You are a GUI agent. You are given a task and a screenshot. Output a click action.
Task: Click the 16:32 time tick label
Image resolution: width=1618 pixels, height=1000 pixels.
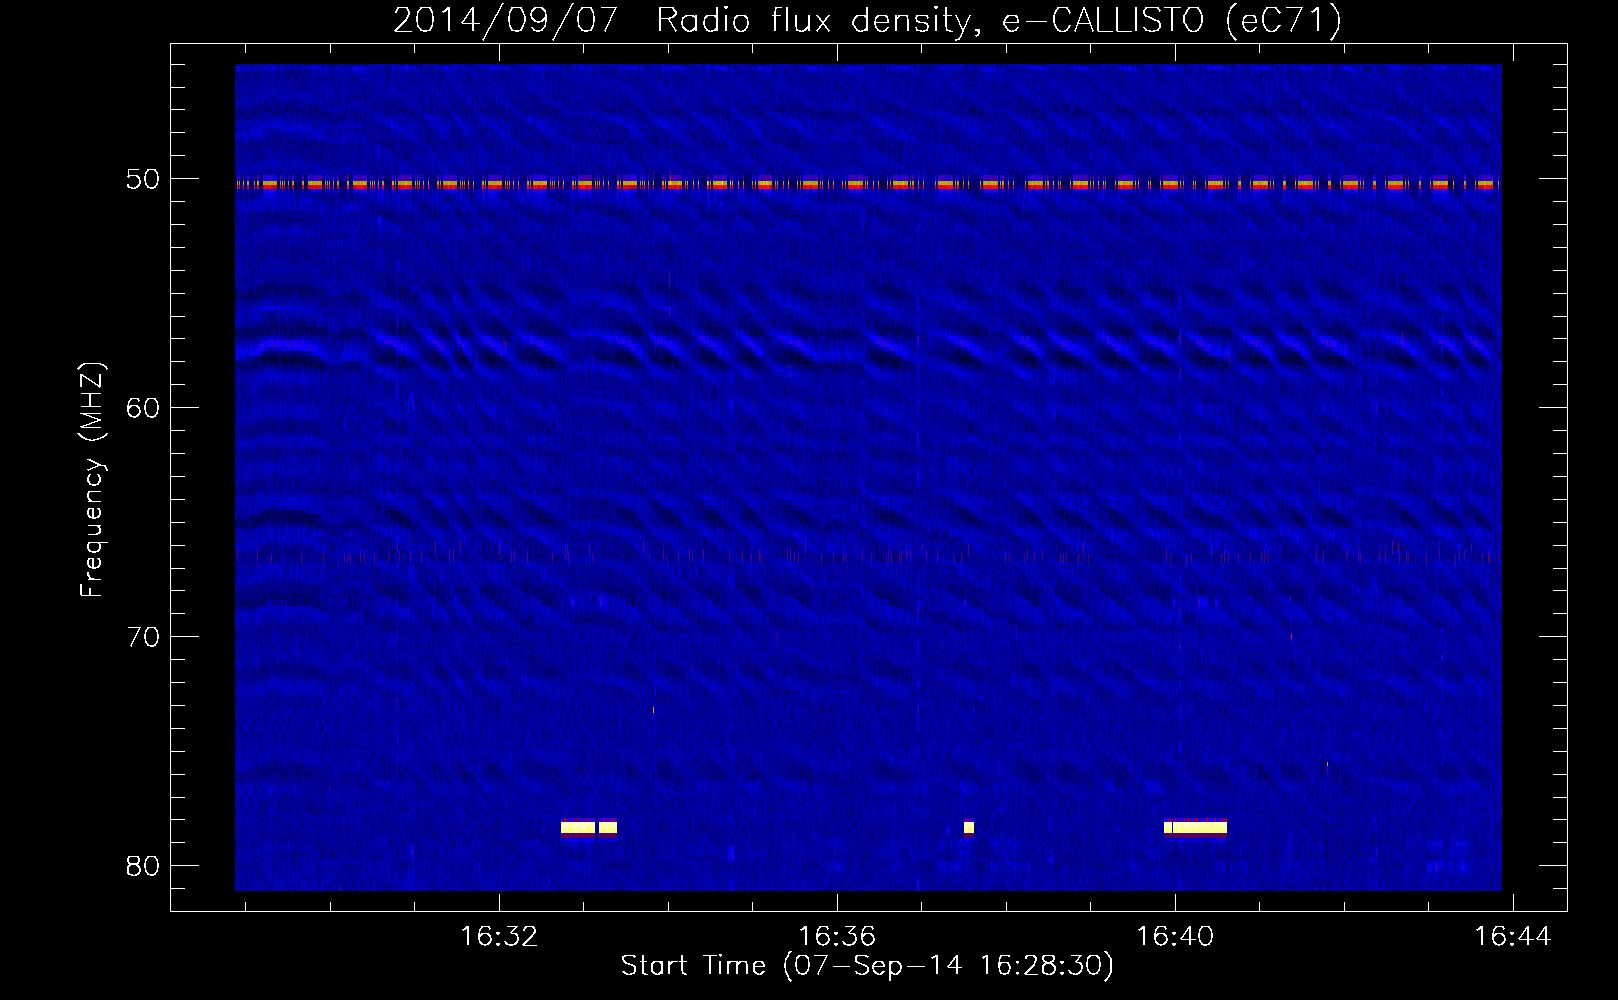click(x=499, y=936)
